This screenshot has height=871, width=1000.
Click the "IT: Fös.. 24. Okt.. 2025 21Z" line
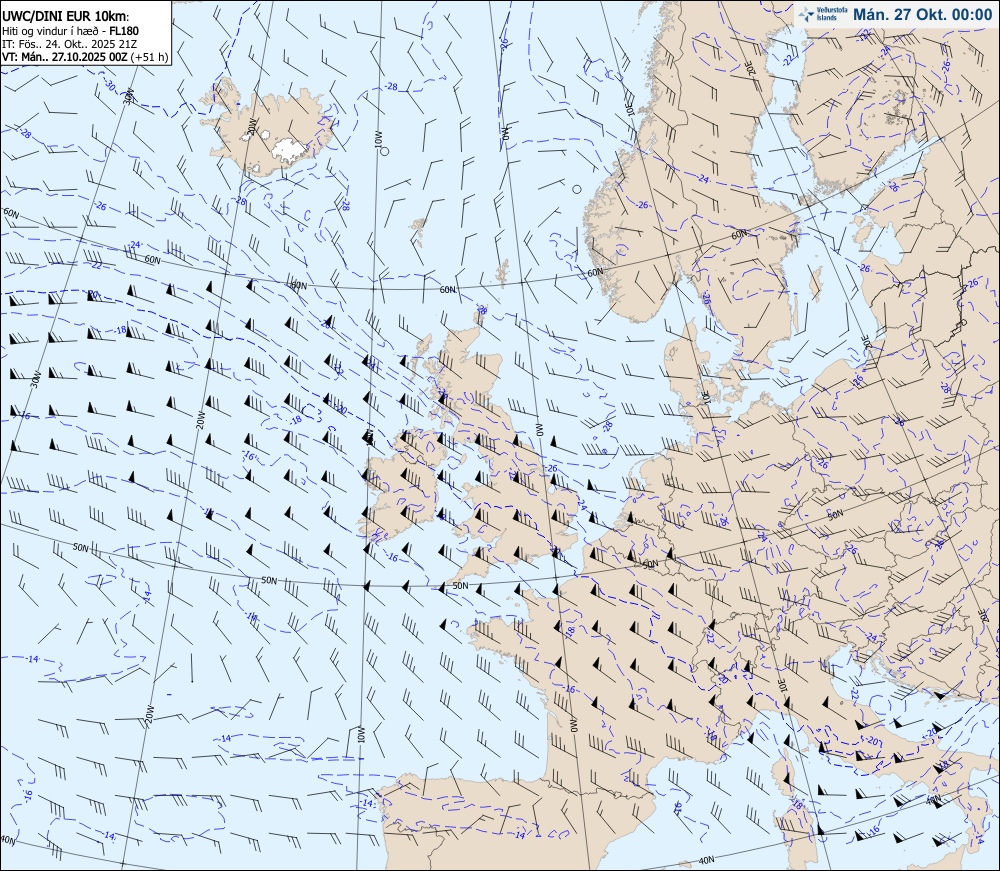click(x=70, y=44)
